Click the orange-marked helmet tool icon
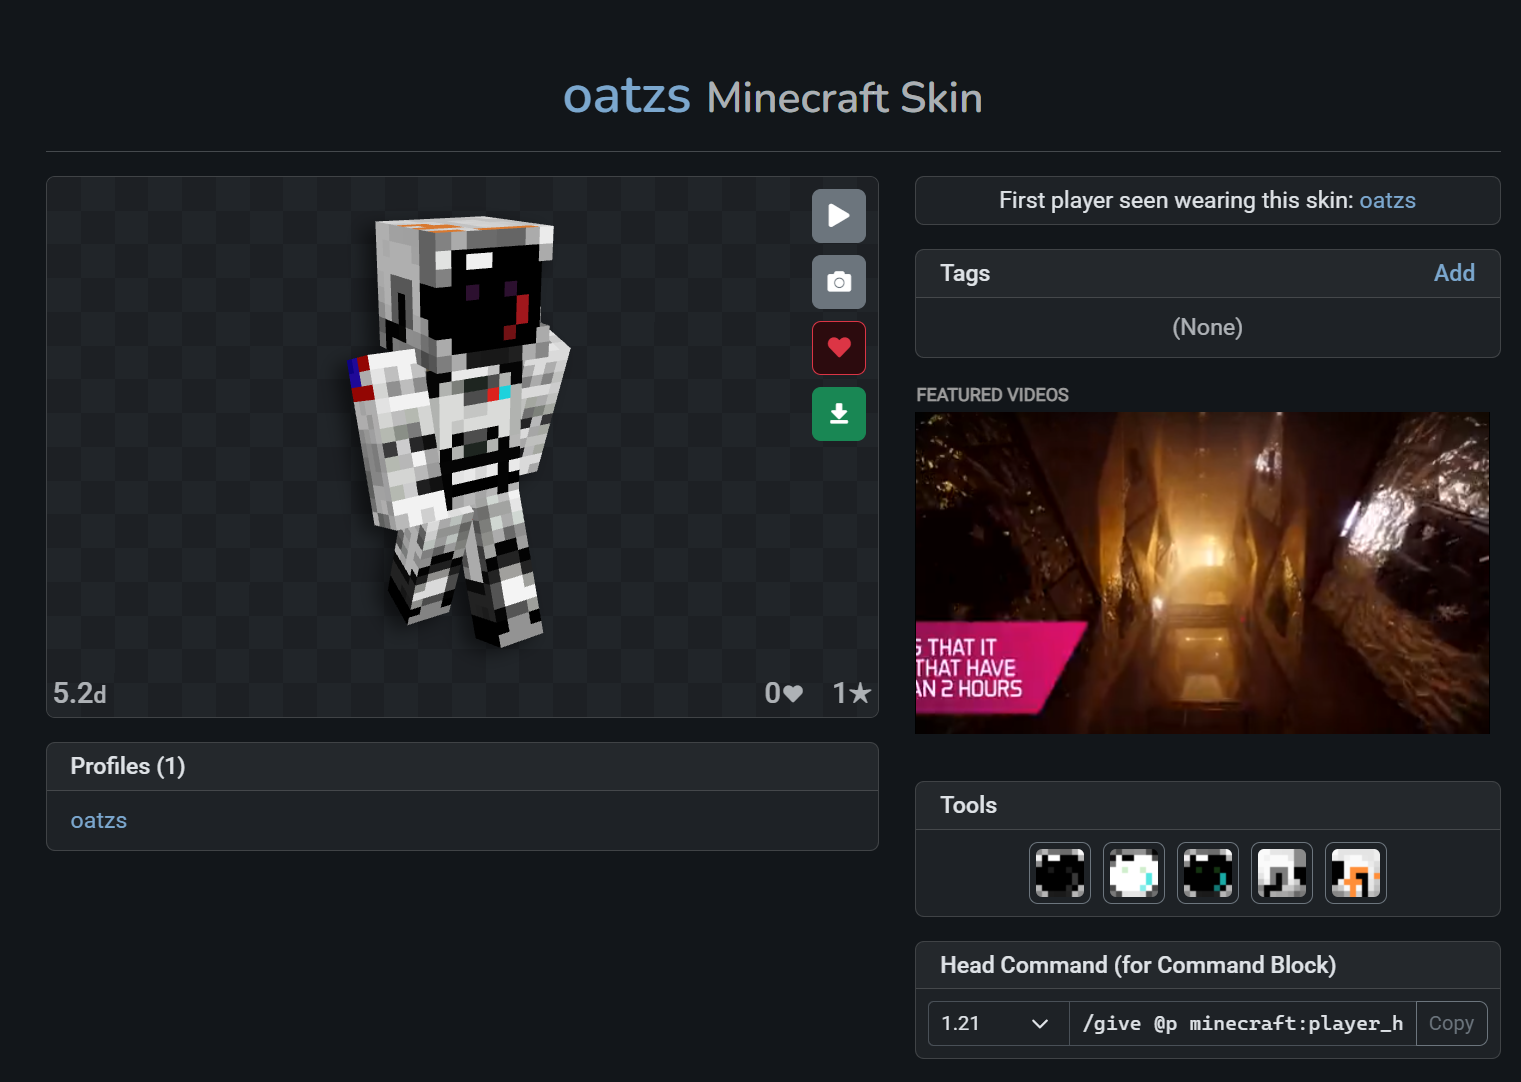 [1355, 873]
